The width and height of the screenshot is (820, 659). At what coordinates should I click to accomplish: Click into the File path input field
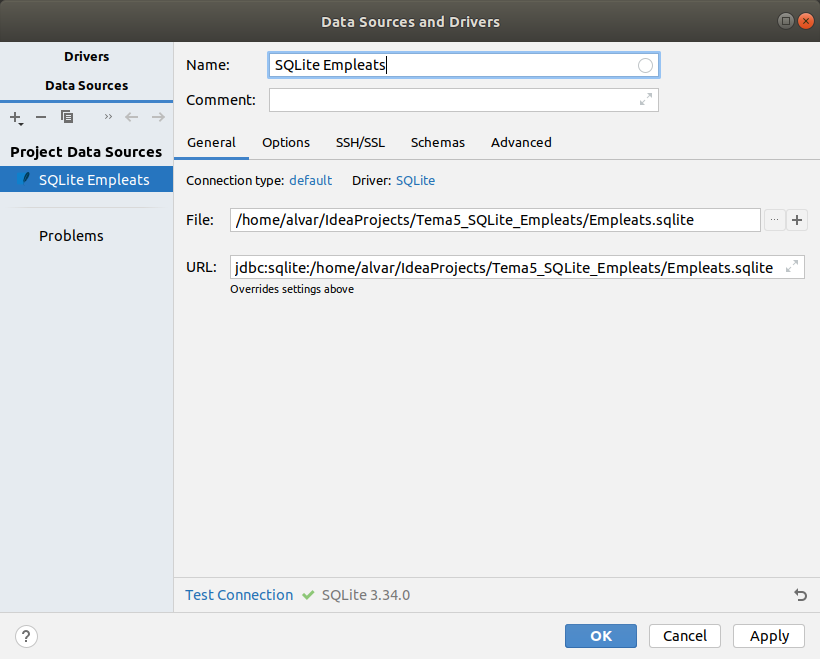[x=495, y=220]
